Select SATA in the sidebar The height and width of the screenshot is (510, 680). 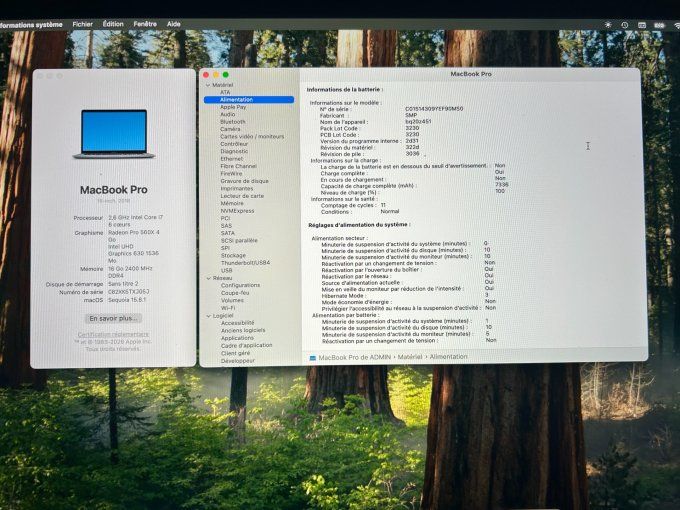228,233
